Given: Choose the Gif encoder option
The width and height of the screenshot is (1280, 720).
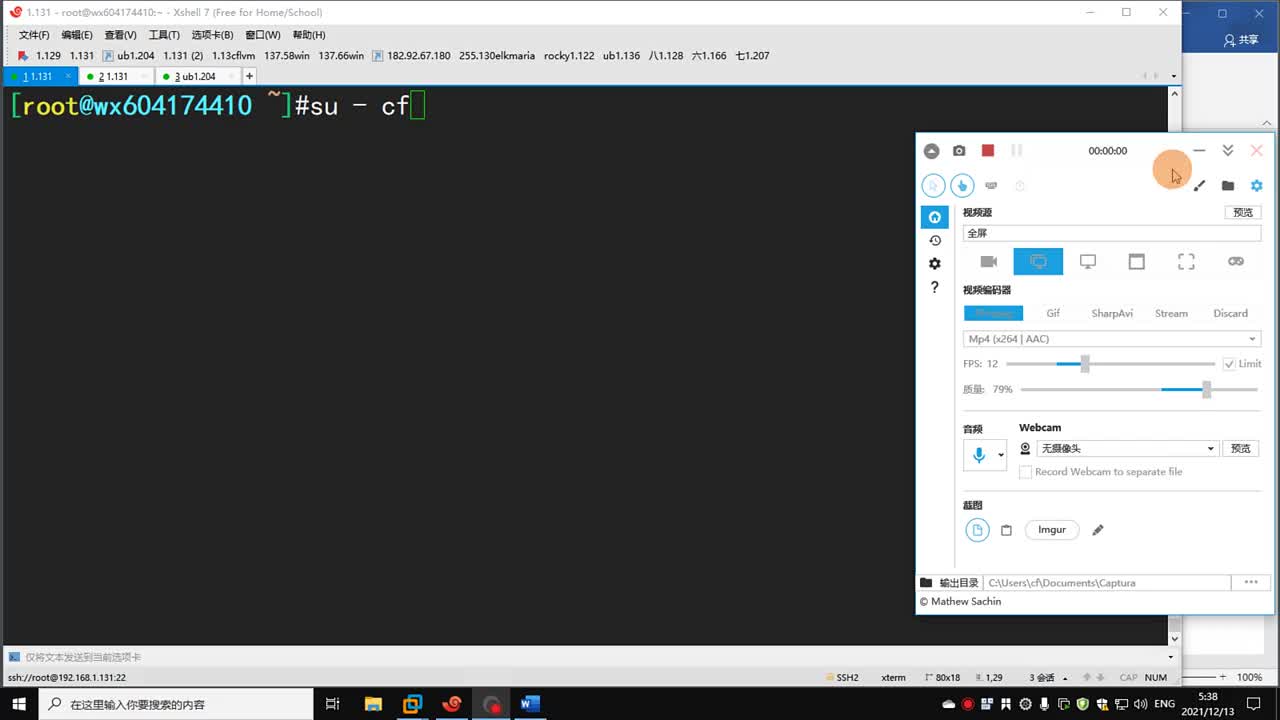Looking at the screenshot, I should point(1053,313).
